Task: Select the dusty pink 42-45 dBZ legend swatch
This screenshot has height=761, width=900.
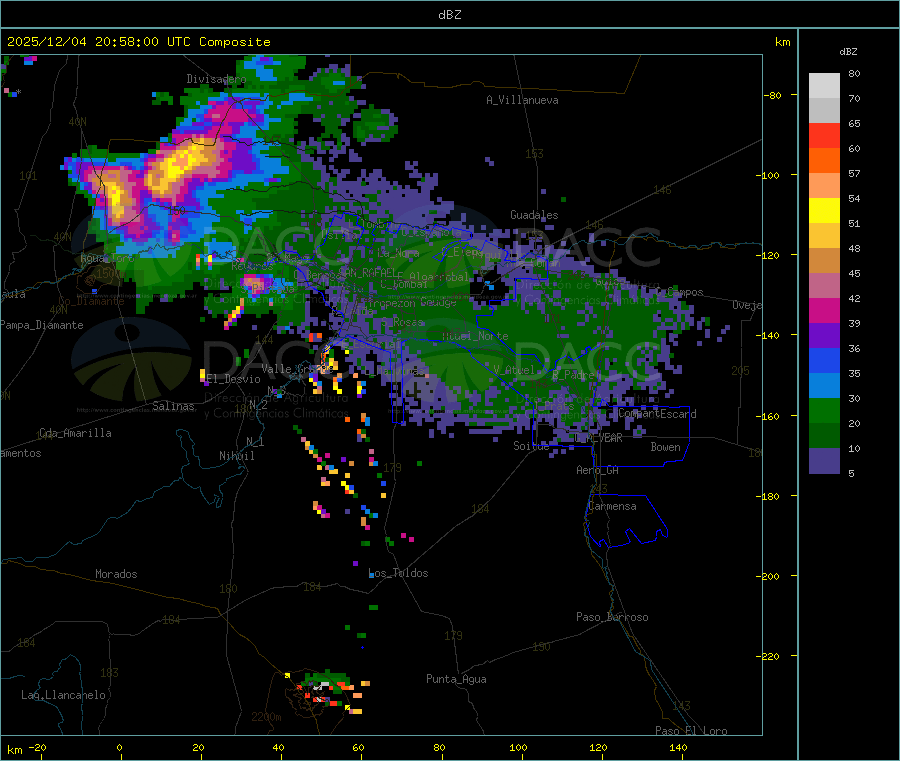Action: pyautogui.click(x=824, y=285)
